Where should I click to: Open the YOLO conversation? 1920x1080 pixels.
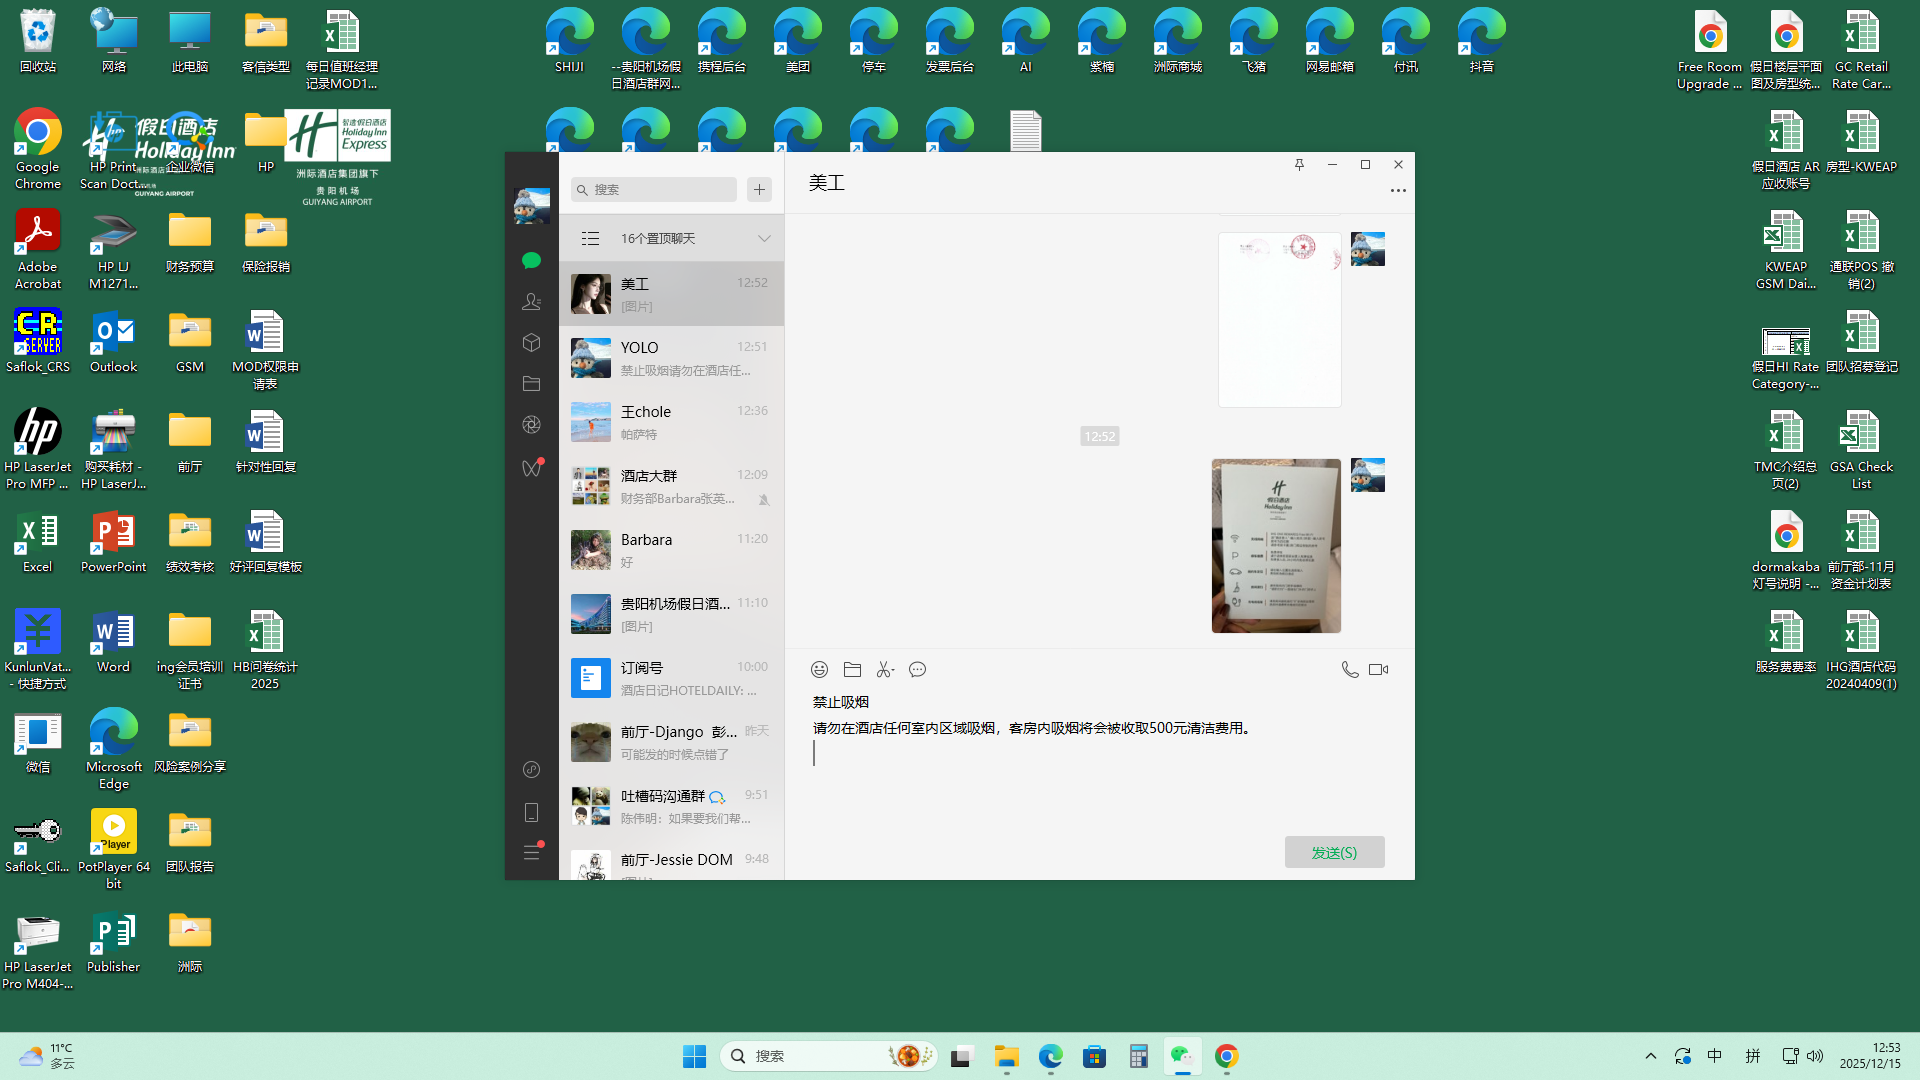pos(671,358)
